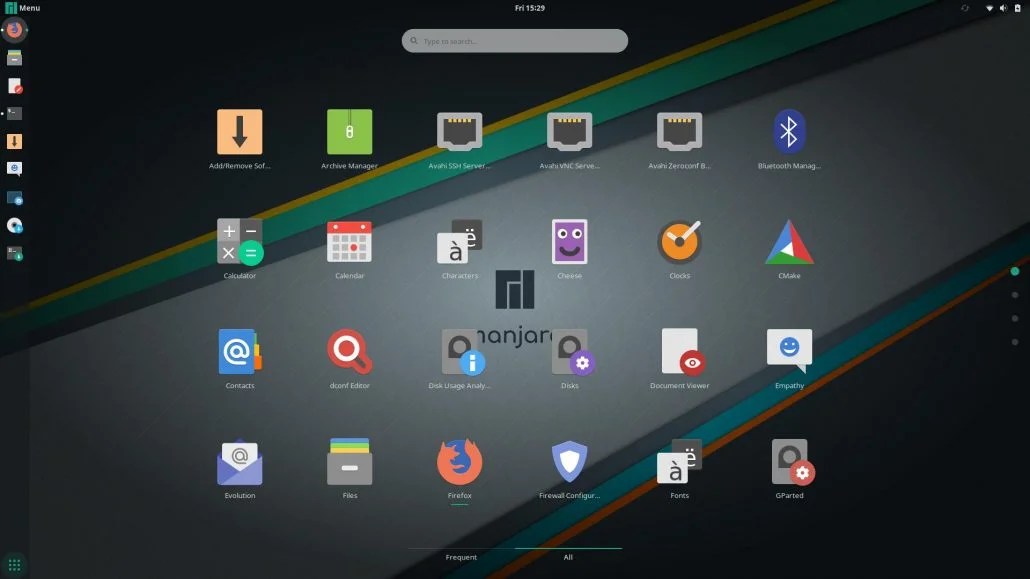Open the Calendar app
Screen dimensions: 1030x579
click(349, 248)
